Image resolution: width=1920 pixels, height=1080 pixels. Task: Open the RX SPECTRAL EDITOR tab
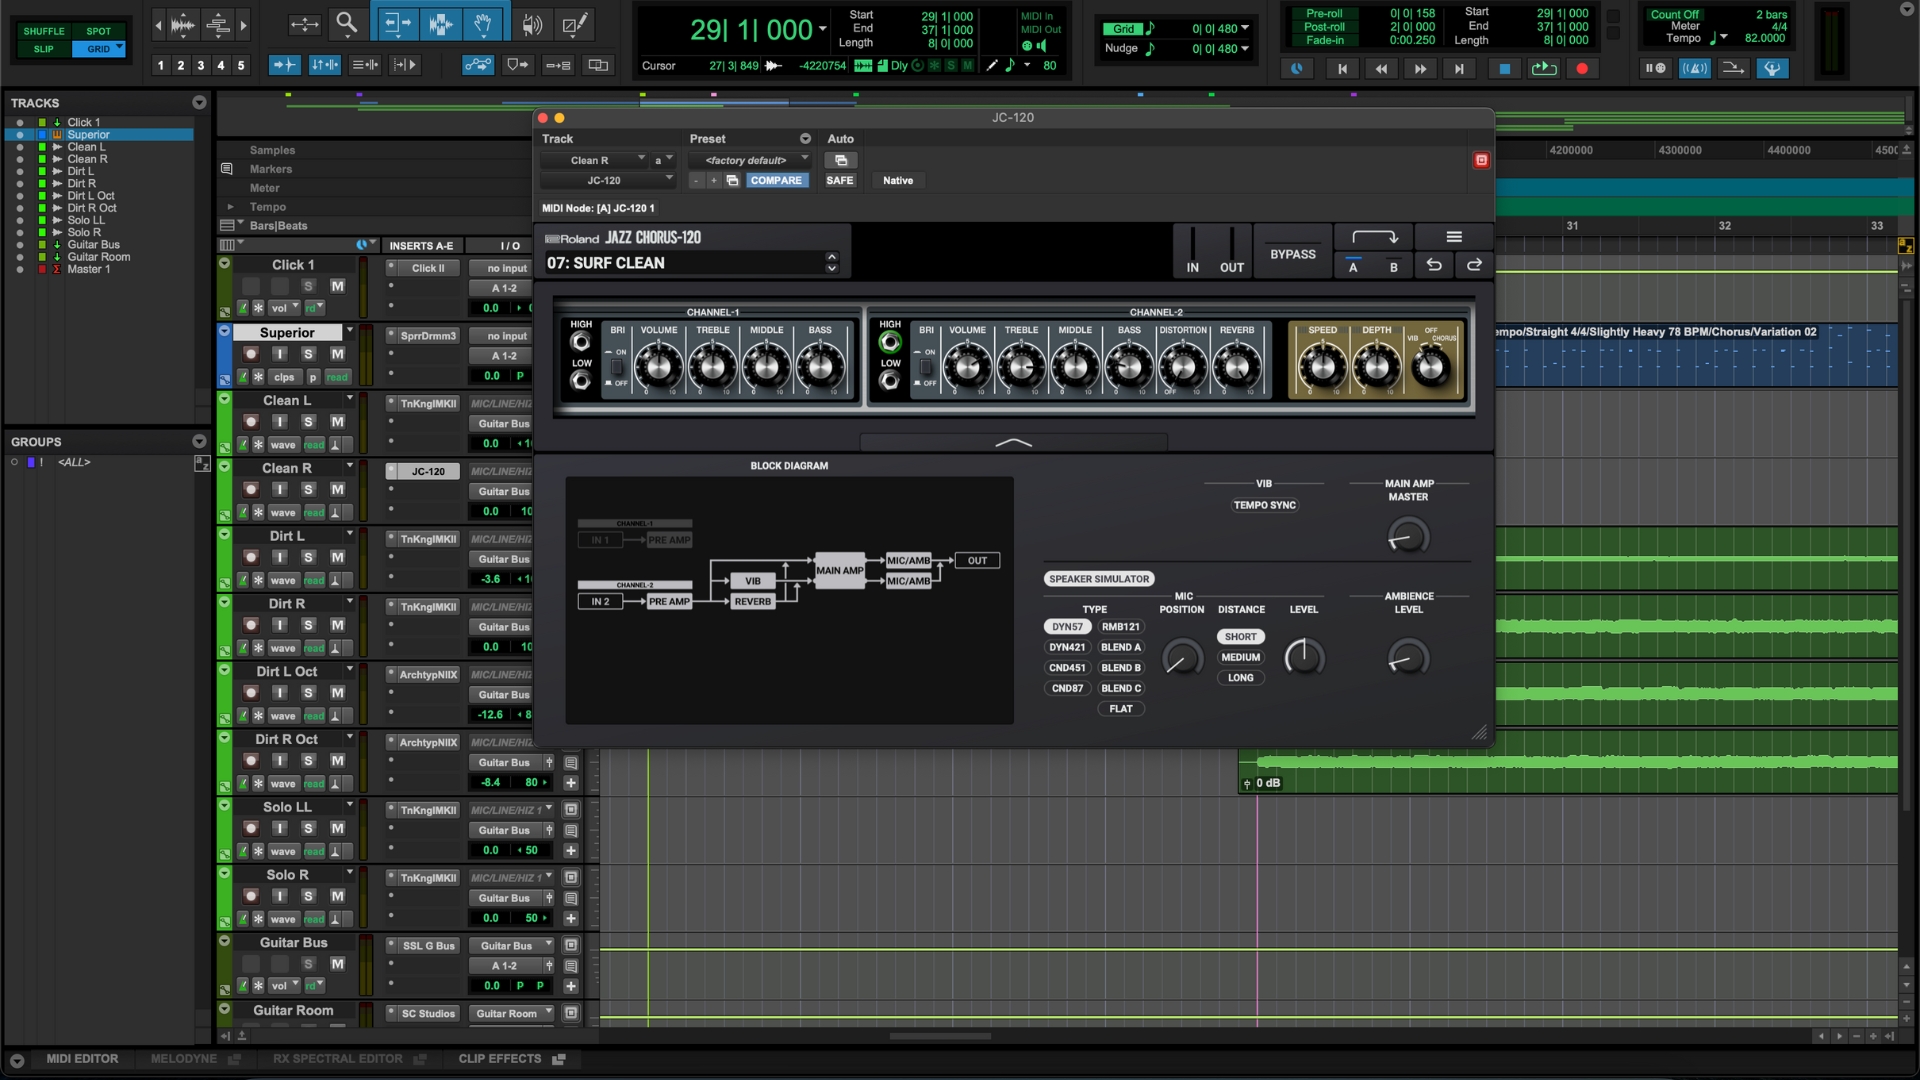[x=338, y=1058]
